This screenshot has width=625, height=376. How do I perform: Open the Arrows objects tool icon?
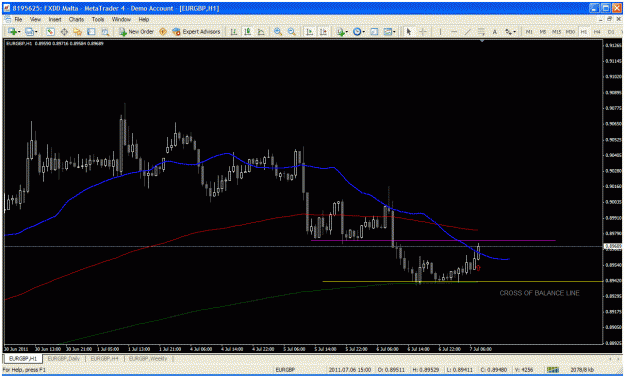(508, 31)
